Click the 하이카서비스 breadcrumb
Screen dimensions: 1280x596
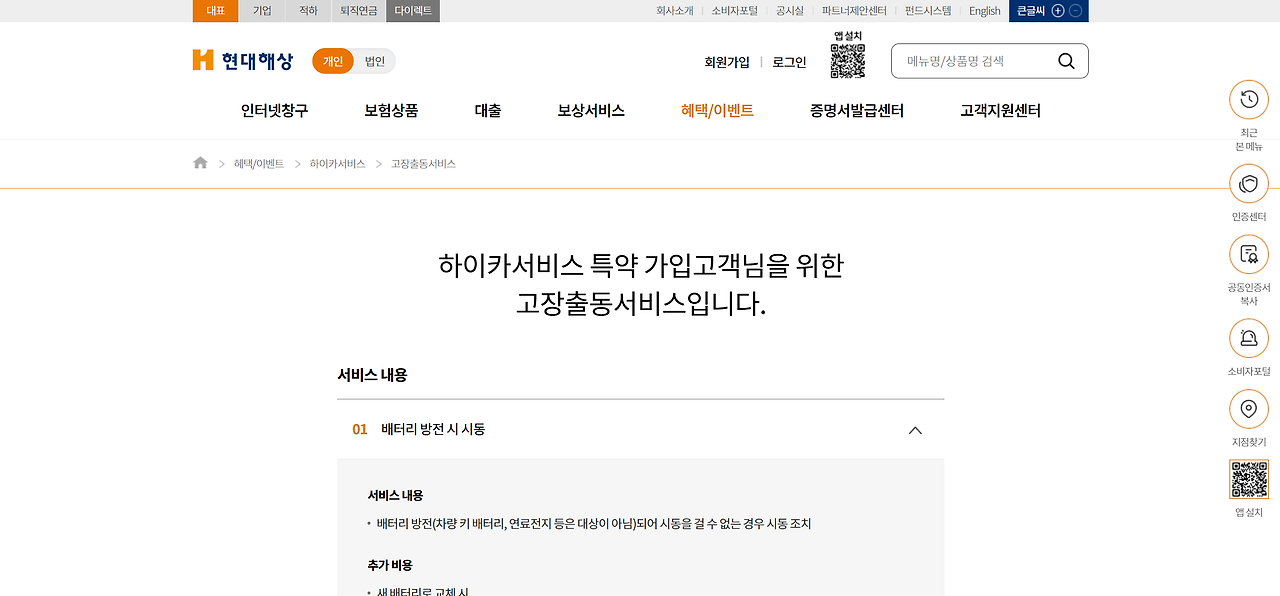point(338,163)
